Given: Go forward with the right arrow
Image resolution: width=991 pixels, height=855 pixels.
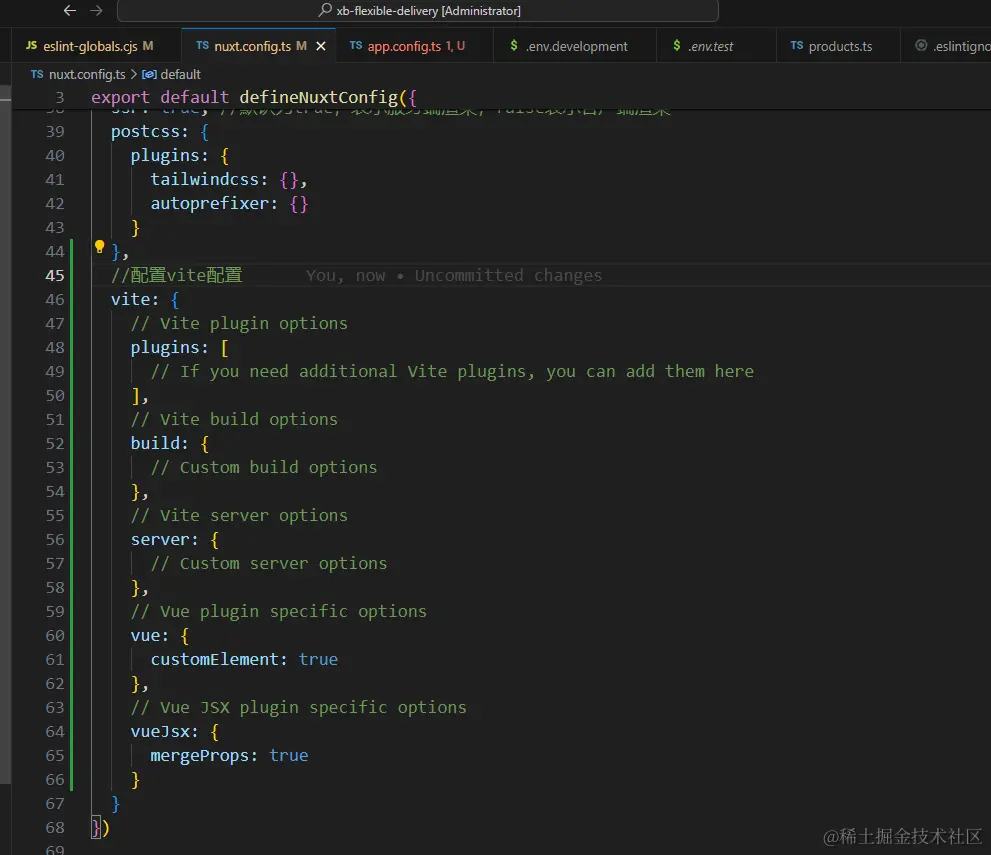Looking at the screenshot, I should click(x=96, y=10).
